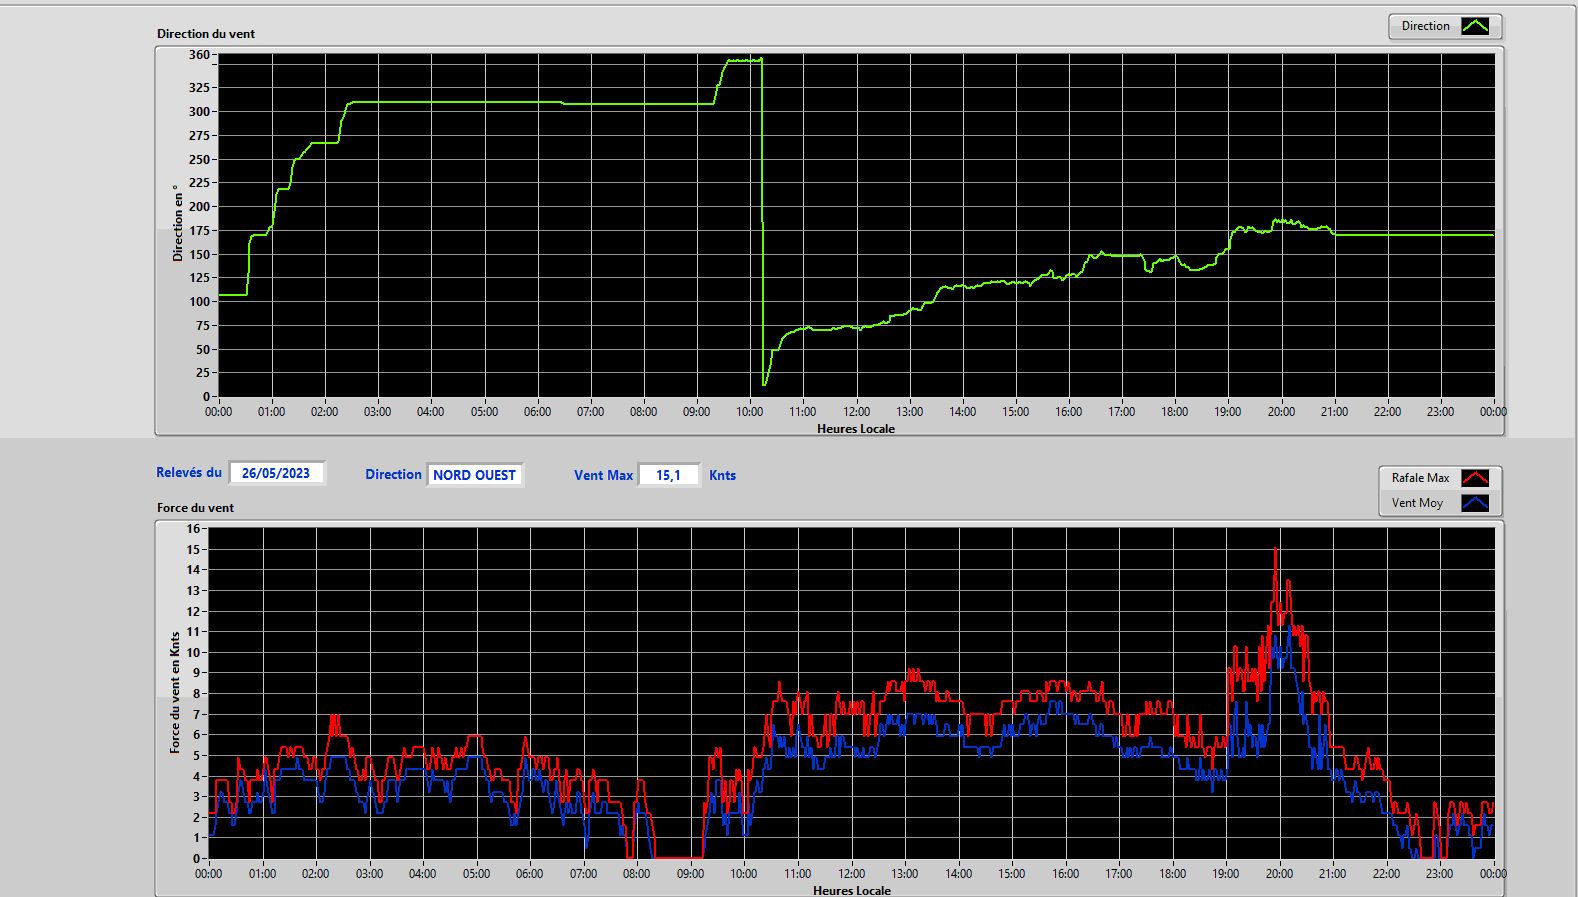
Task: Click the 'Knts' unit label
Action: coord(722,475)
